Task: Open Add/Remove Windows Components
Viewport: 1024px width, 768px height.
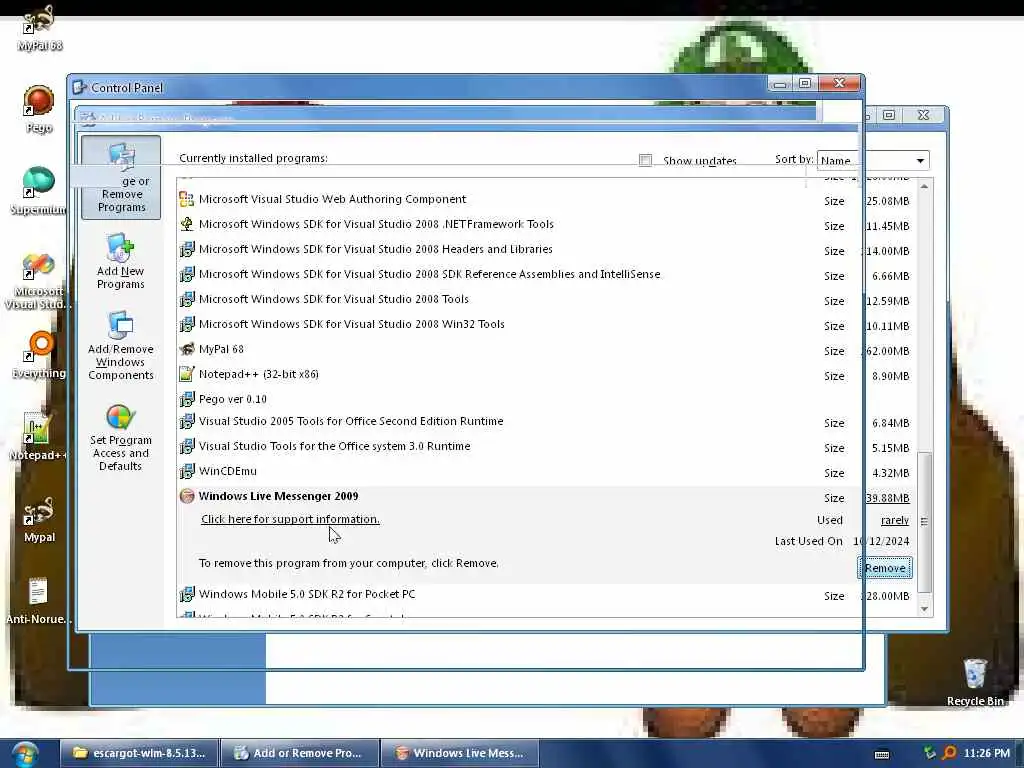Action: tap(121, 346)
